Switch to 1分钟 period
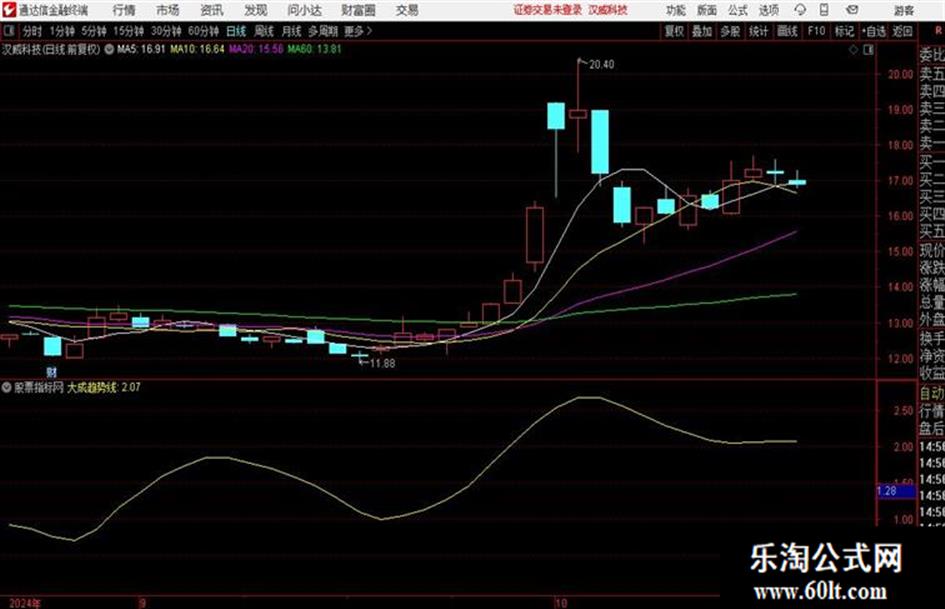 (x=61, y=31)
